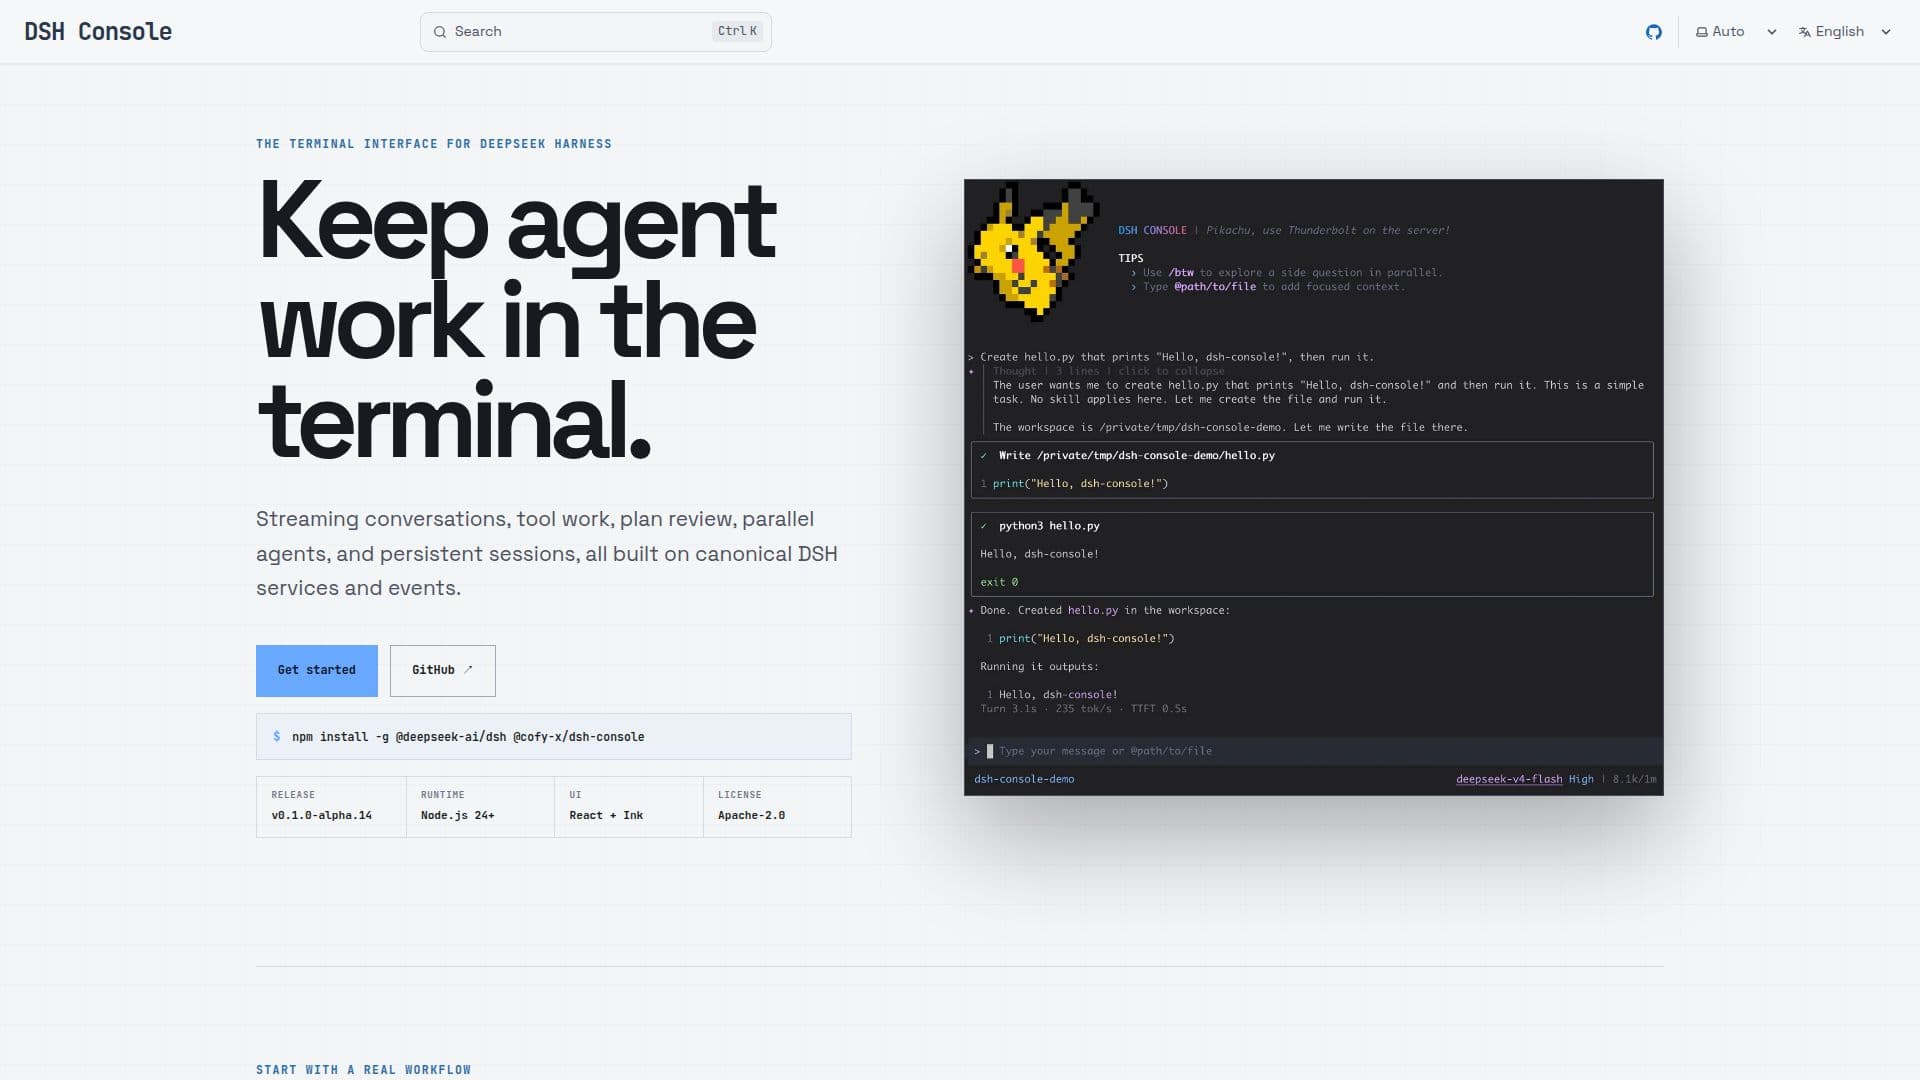
Task: Click the python3 hello.py tool call header
Action: 1048,526
